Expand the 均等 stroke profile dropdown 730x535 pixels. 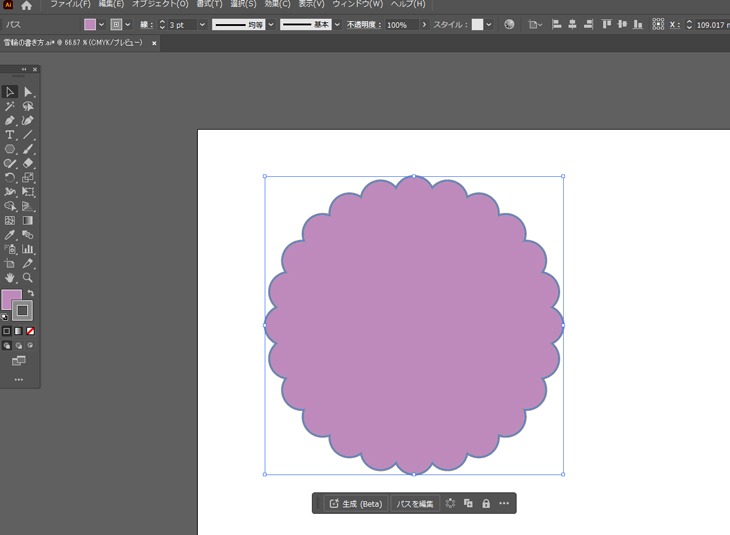(272, 24)
